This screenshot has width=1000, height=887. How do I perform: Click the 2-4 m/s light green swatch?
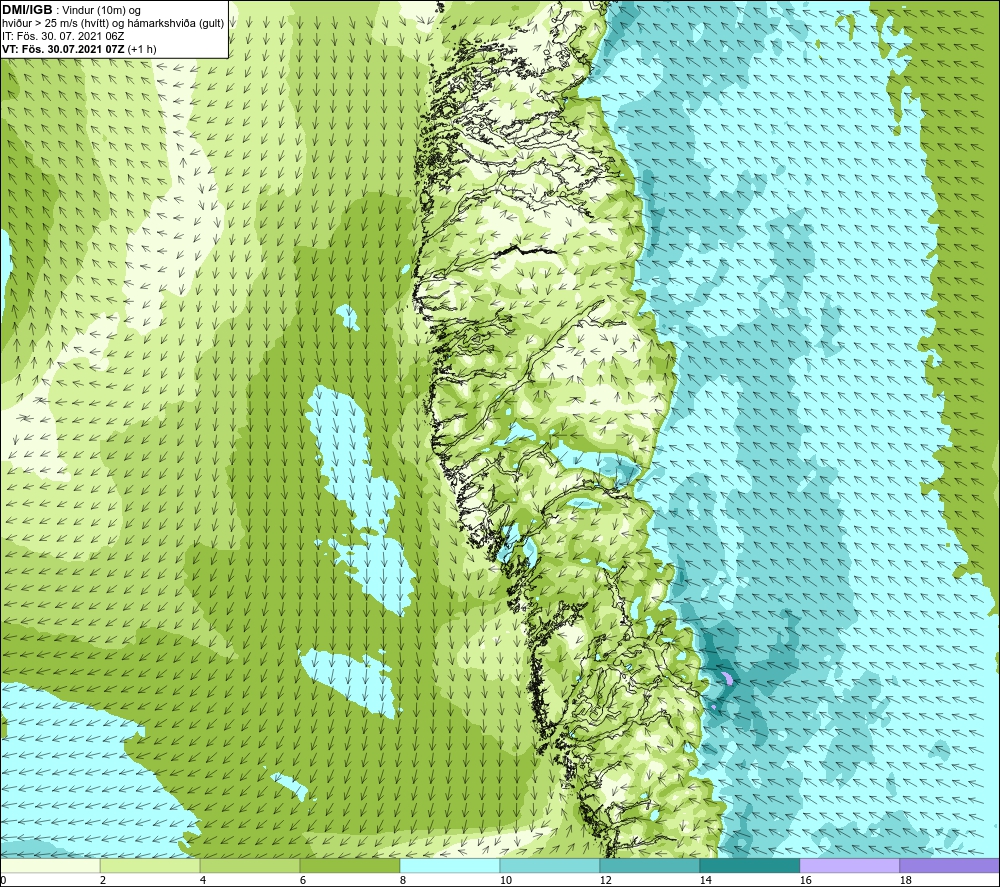pos(150,865)
